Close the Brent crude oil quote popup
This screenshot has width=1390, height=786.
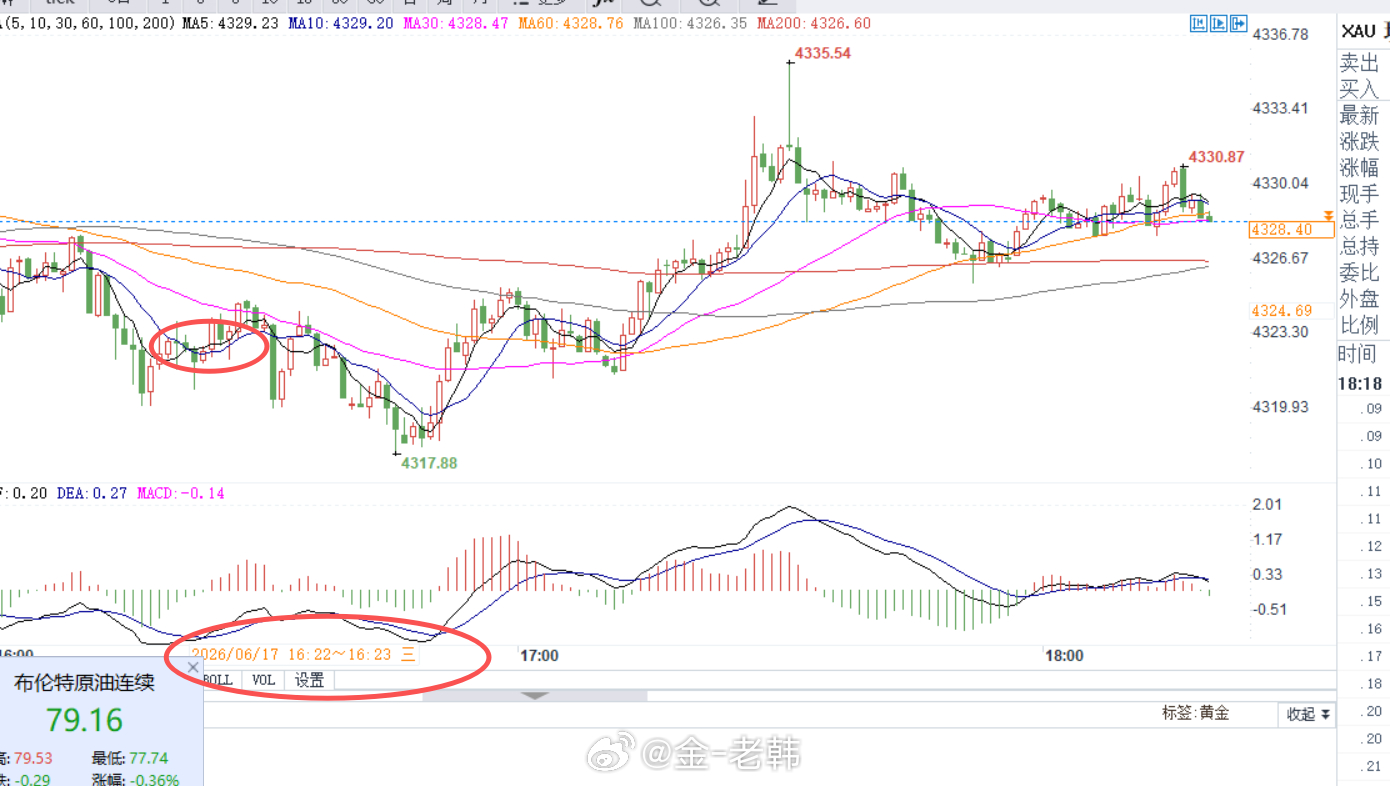(x=193, y=666)
